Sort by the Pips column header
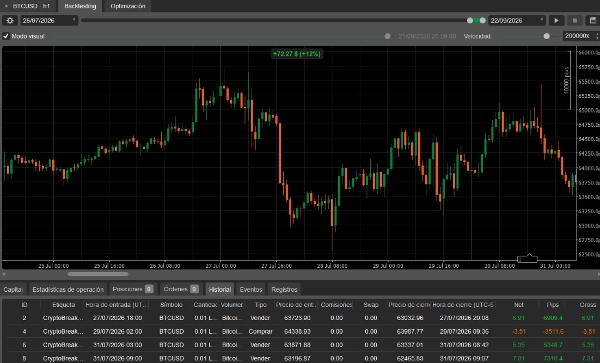Screen dimensions: 600x363 (553, 305)
